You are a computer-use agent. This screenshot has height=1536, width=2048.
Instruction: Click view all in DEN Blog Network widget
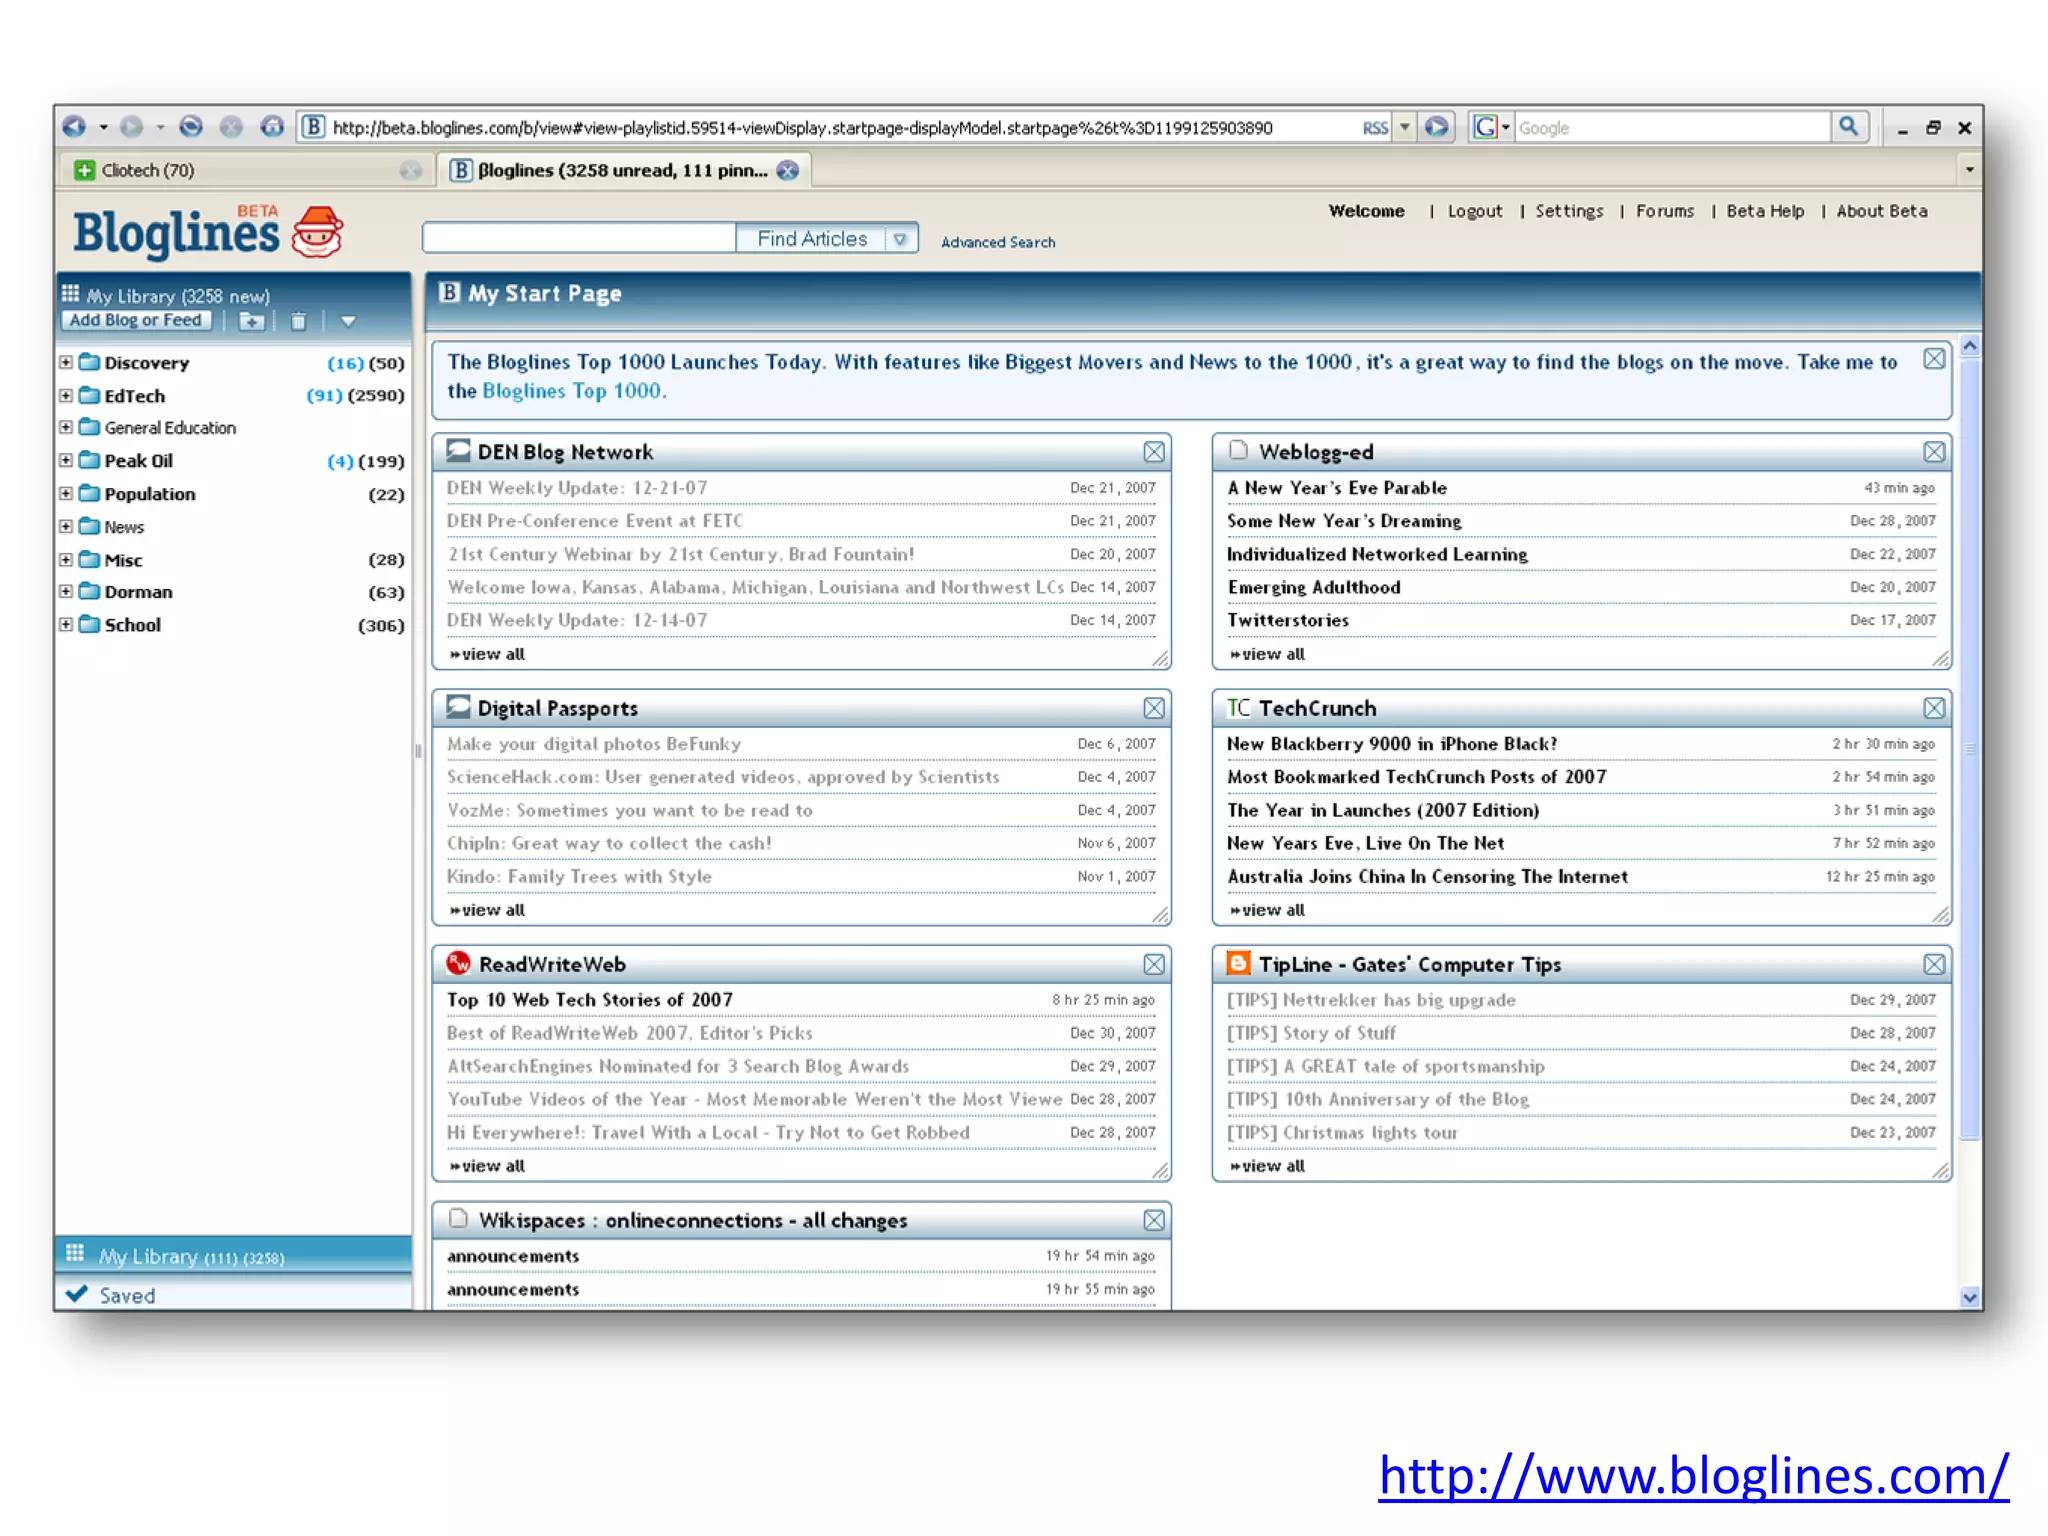(x=487, y=654)
